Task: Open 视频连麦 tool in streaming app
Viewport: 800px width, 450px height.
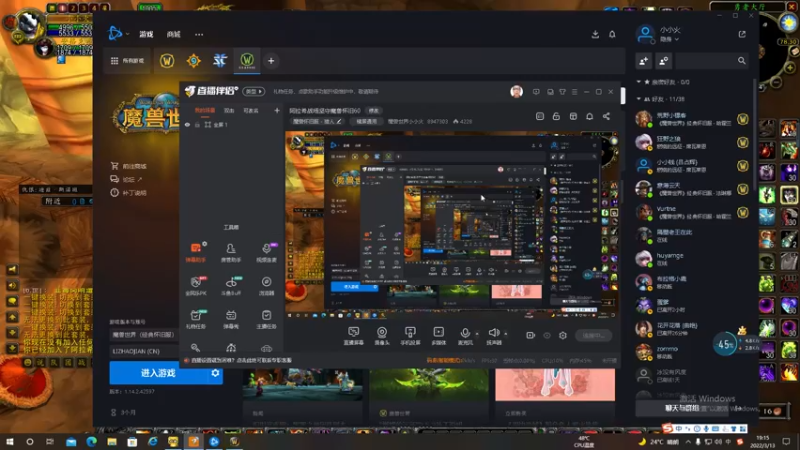Action: 266,252
